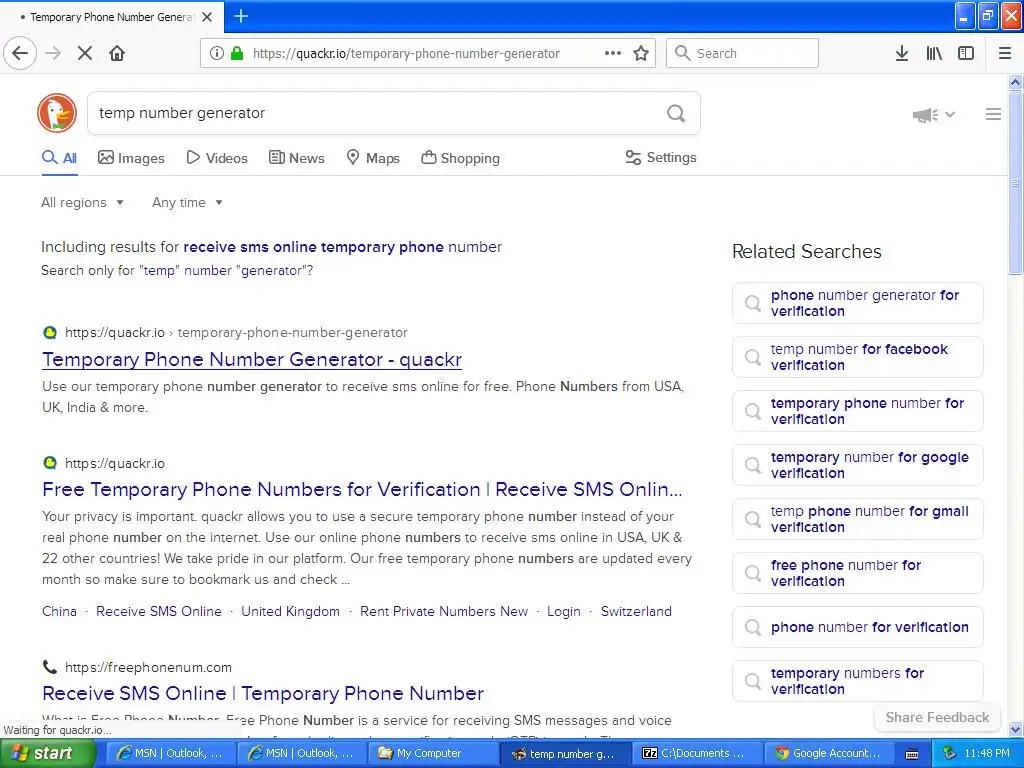The image size is (1024, 768).
Task: Open Temporary Phone Number Generator - quackr result
Action: tap(252, 359)
